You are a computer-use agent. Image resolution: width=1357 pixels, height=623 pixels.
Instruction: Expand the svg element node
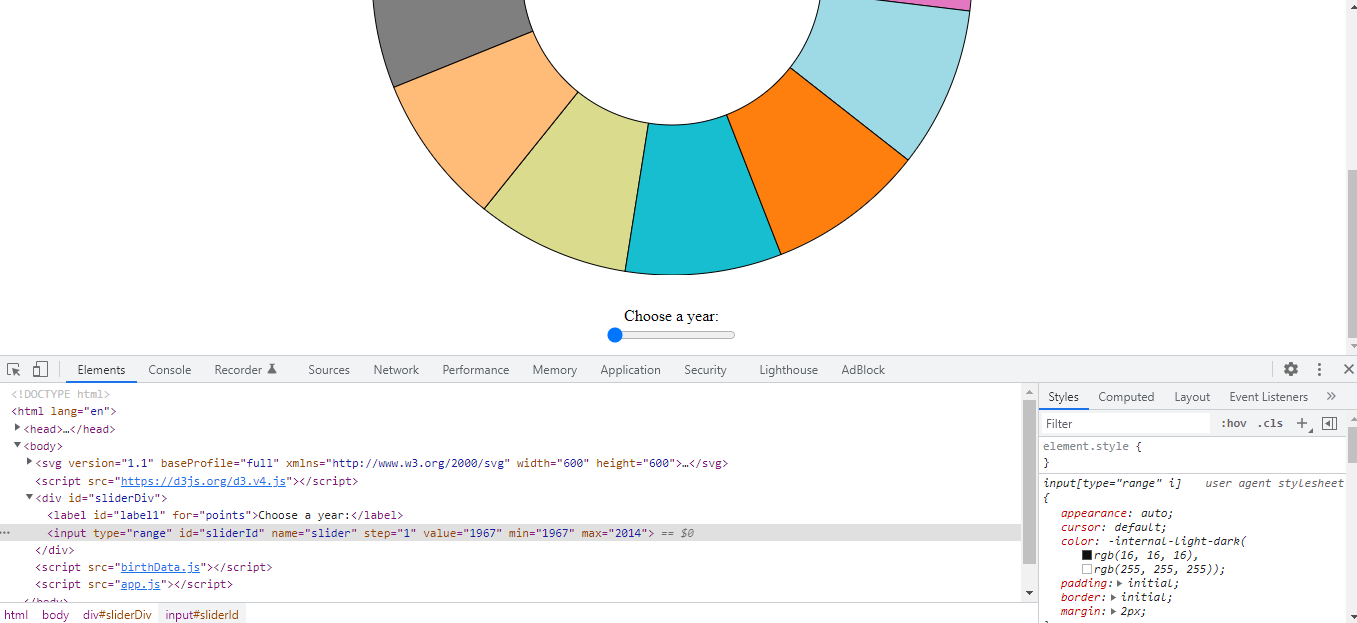[29, 462]
